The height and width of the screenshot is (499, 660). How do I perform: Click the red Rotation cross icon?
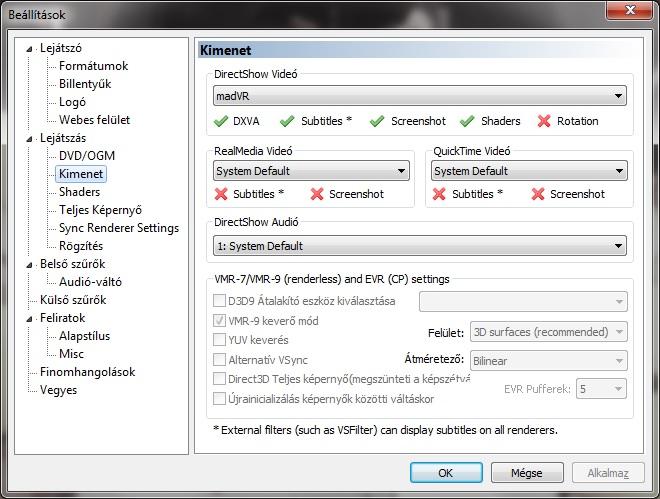pos(544,121)
